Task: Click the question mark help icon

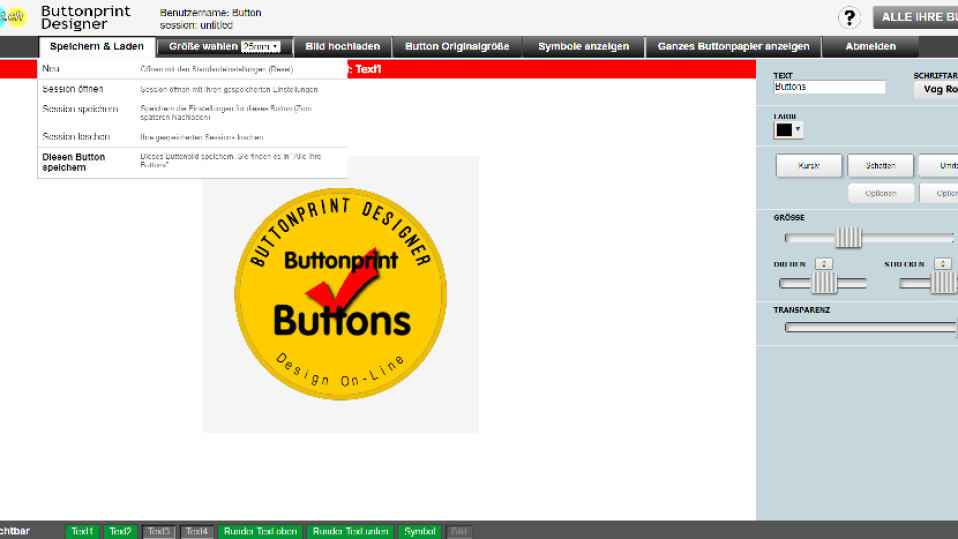Action: [x=849, y=17]
